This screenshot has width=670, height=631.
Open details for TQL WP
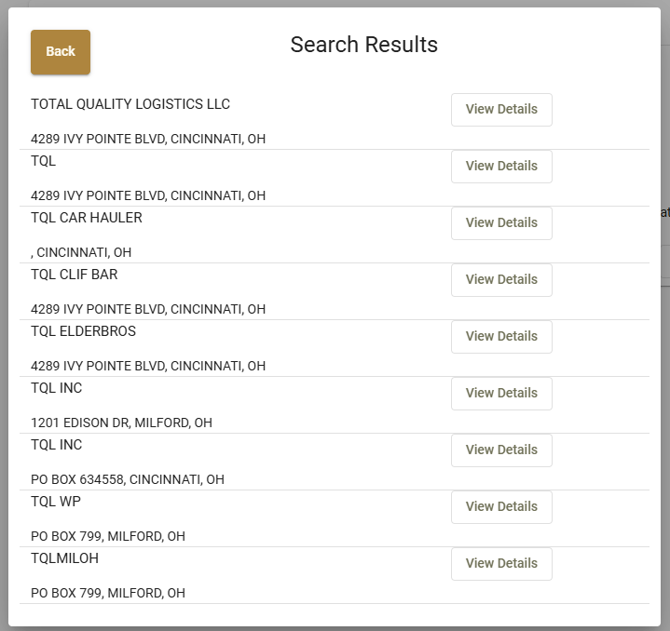point(502,508)
